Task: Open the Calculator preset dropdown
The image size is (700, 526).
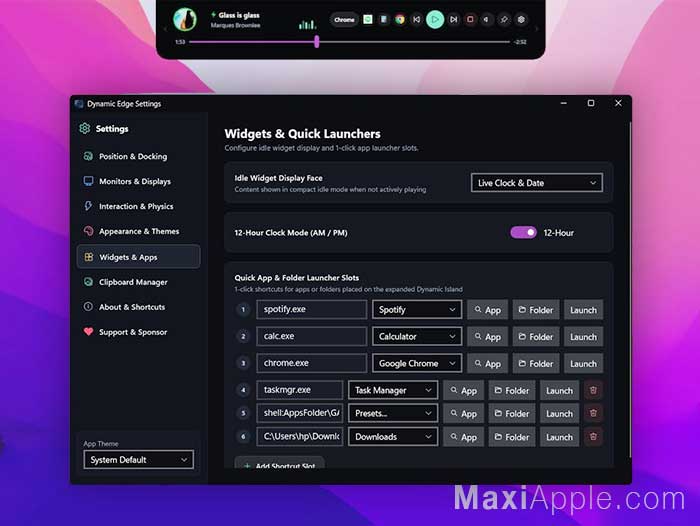Action: click(417, 336)
